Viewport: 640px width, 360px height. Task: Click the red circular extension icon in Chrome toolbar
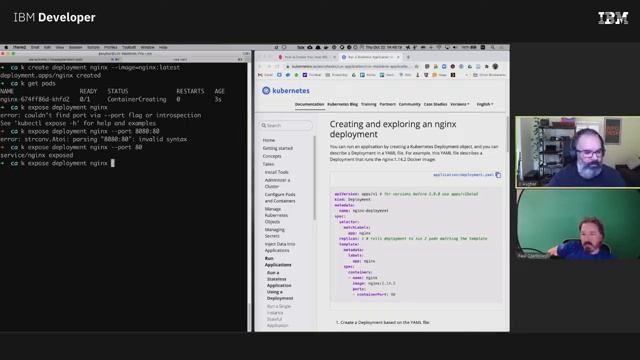click(x=453, y=66)
